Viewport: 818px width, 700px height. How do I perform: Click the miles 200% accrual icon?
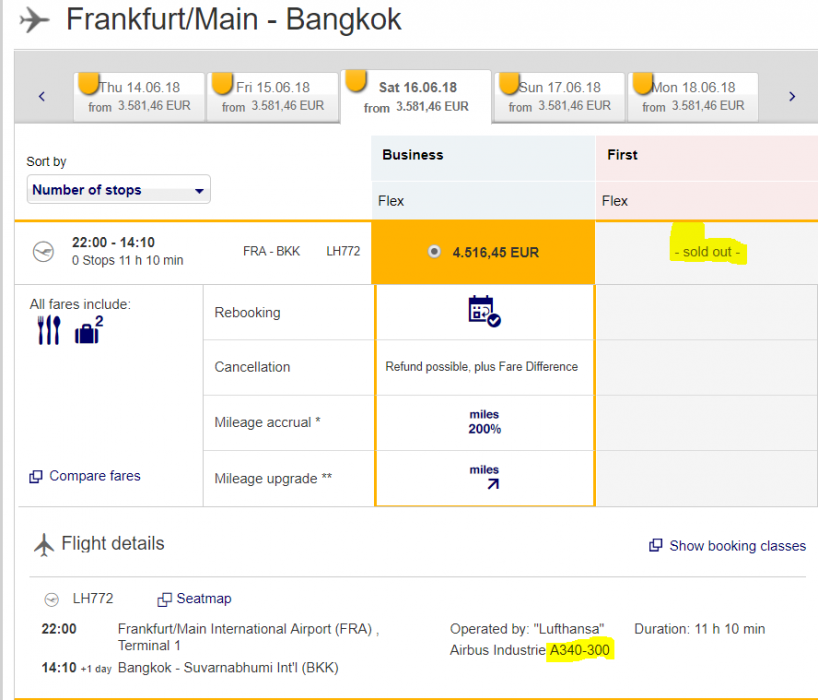coord(484,422)
